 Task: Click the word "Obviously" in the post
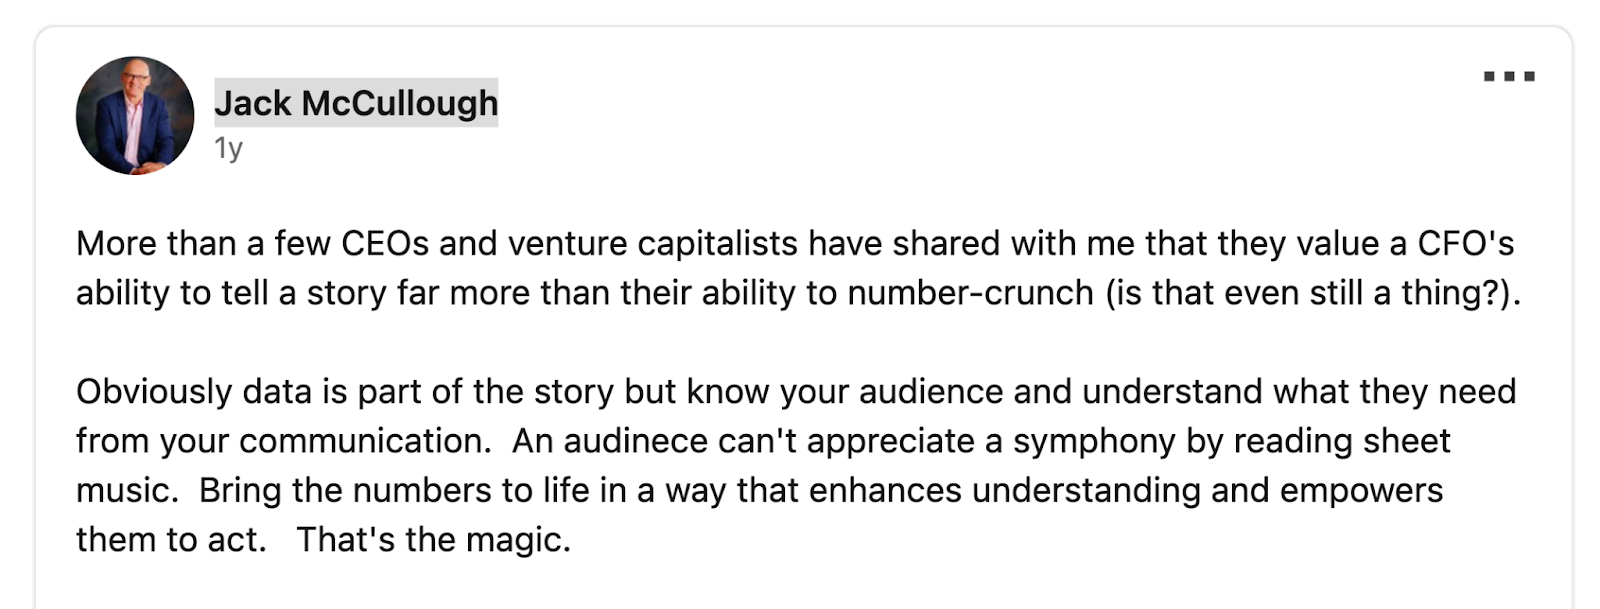(x=153, y=391)
